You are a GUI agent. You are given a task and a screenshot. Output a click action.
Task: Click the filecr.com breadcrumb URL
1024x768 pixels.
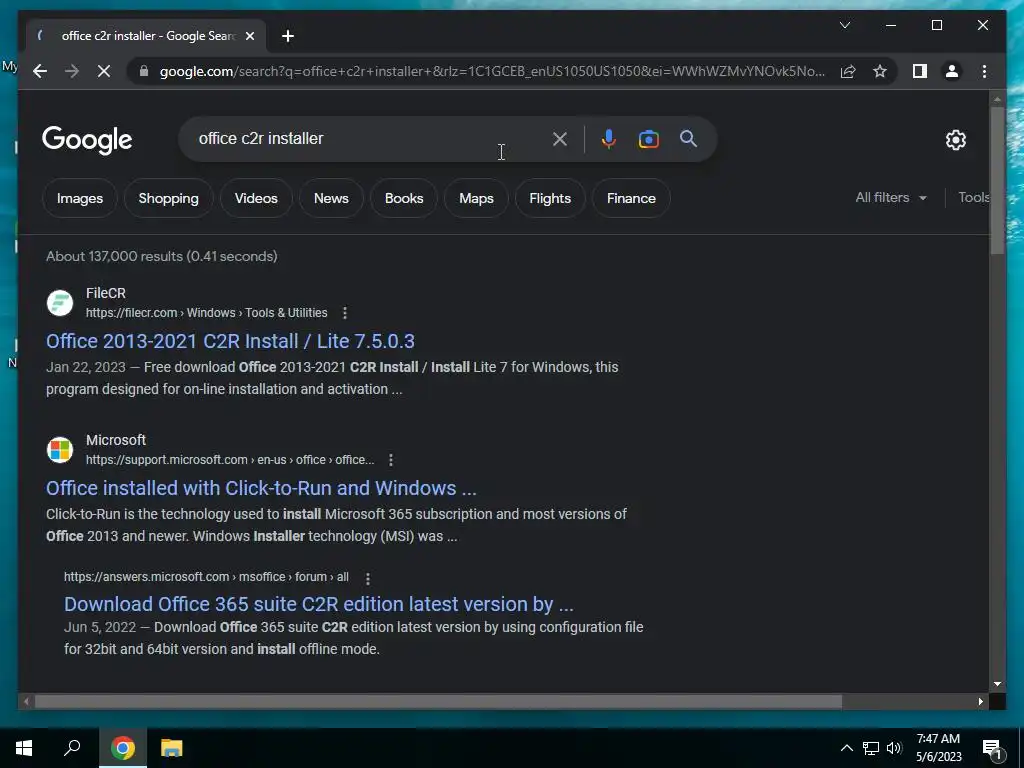pyautogui.click(x=206, y=313)
